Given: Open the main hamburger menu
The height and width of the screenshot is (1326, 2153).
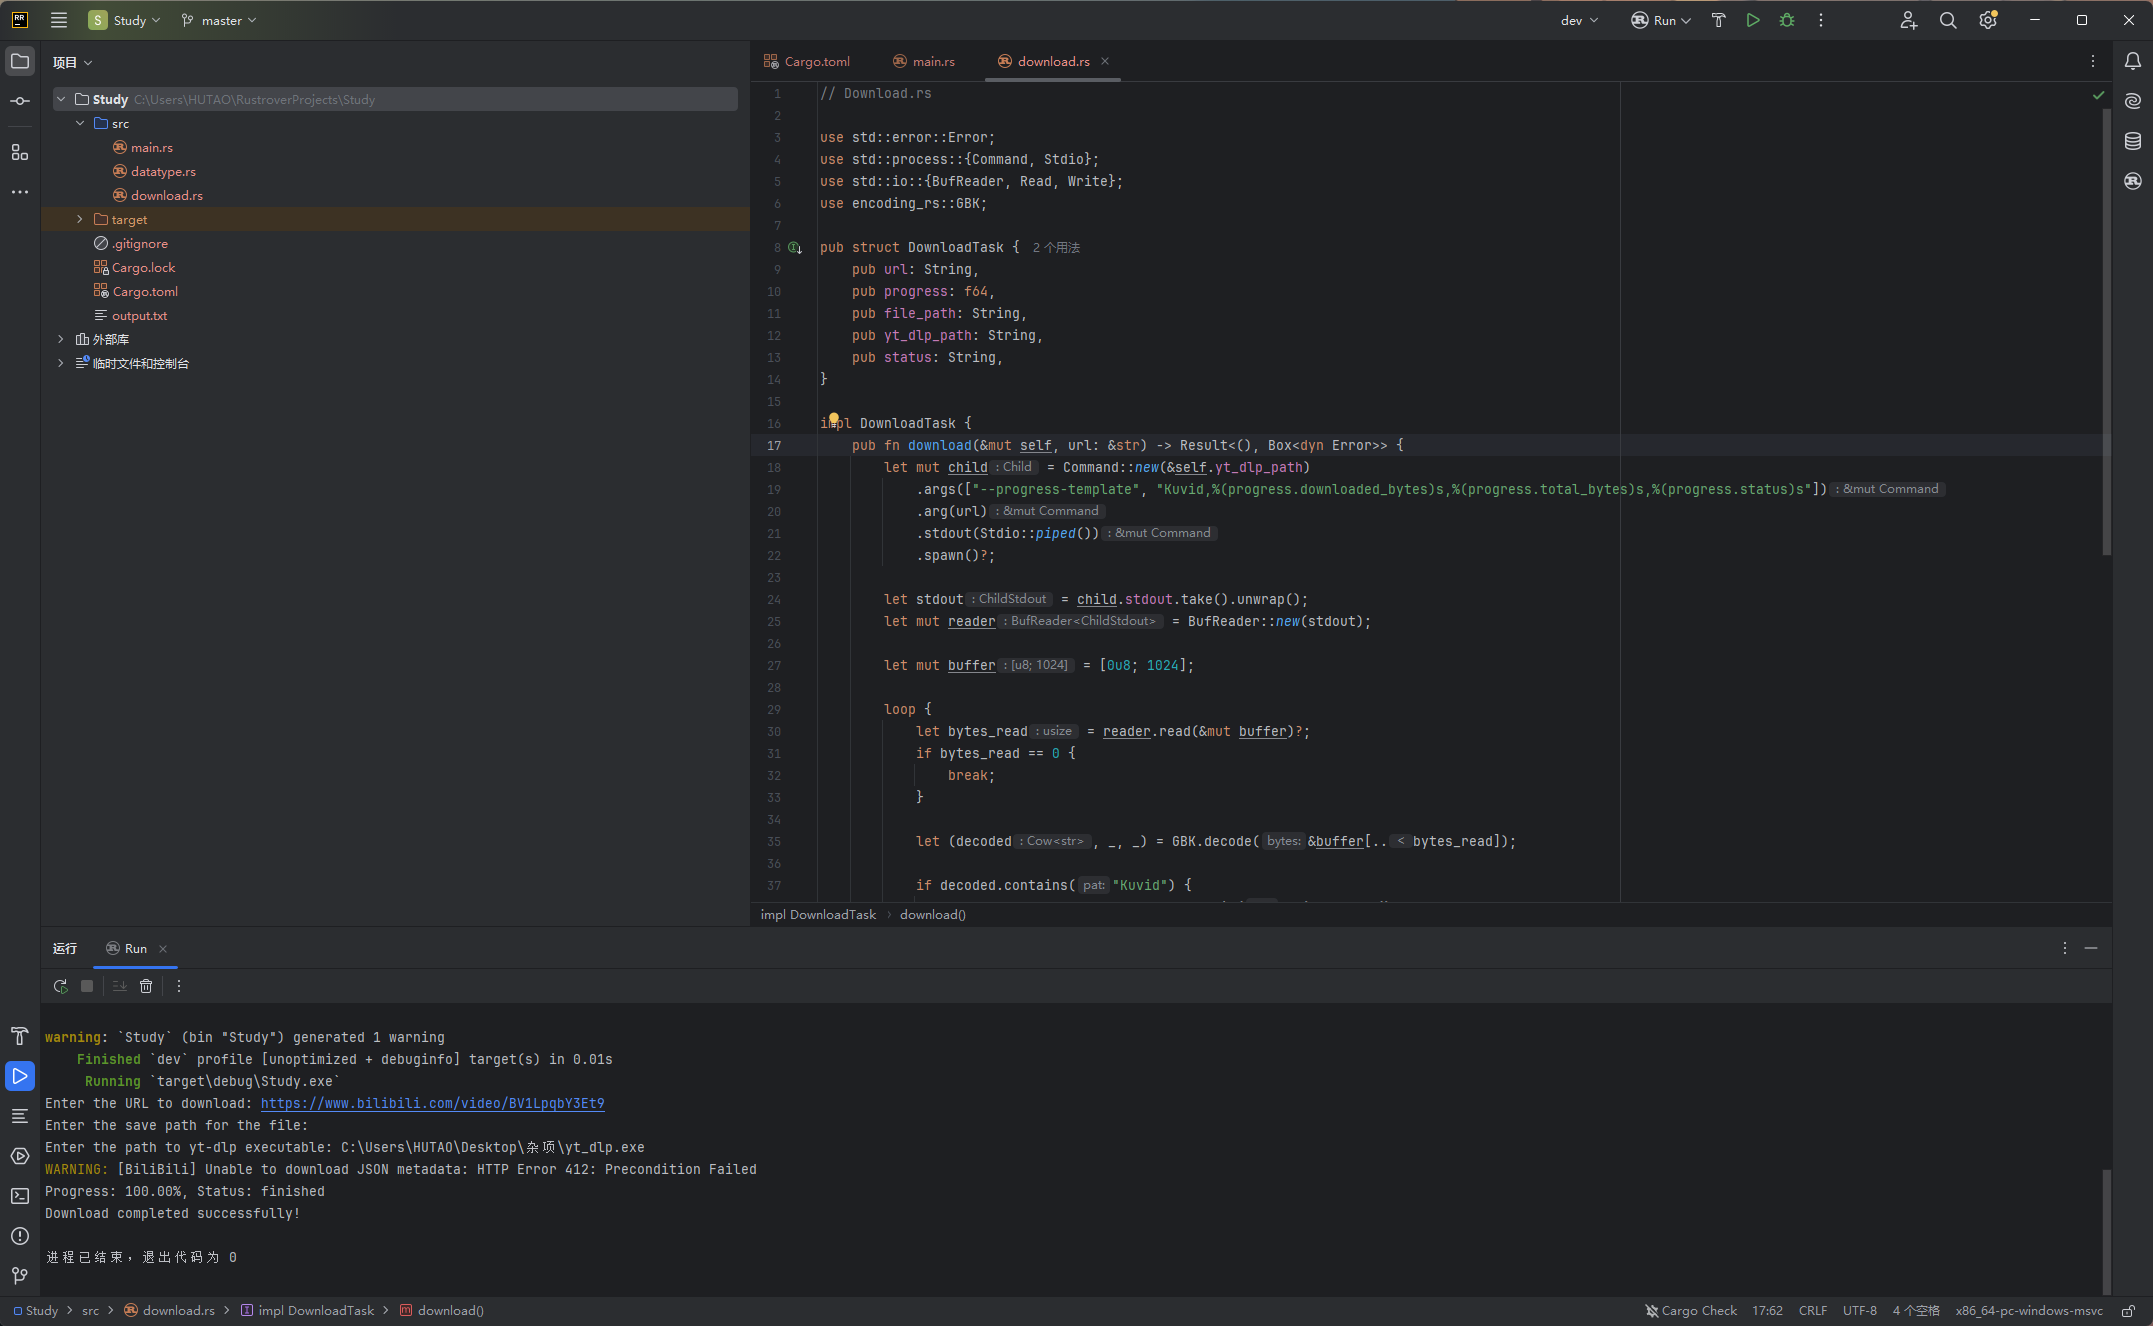Looking at the screenshot, I should (x=59, y=20).
